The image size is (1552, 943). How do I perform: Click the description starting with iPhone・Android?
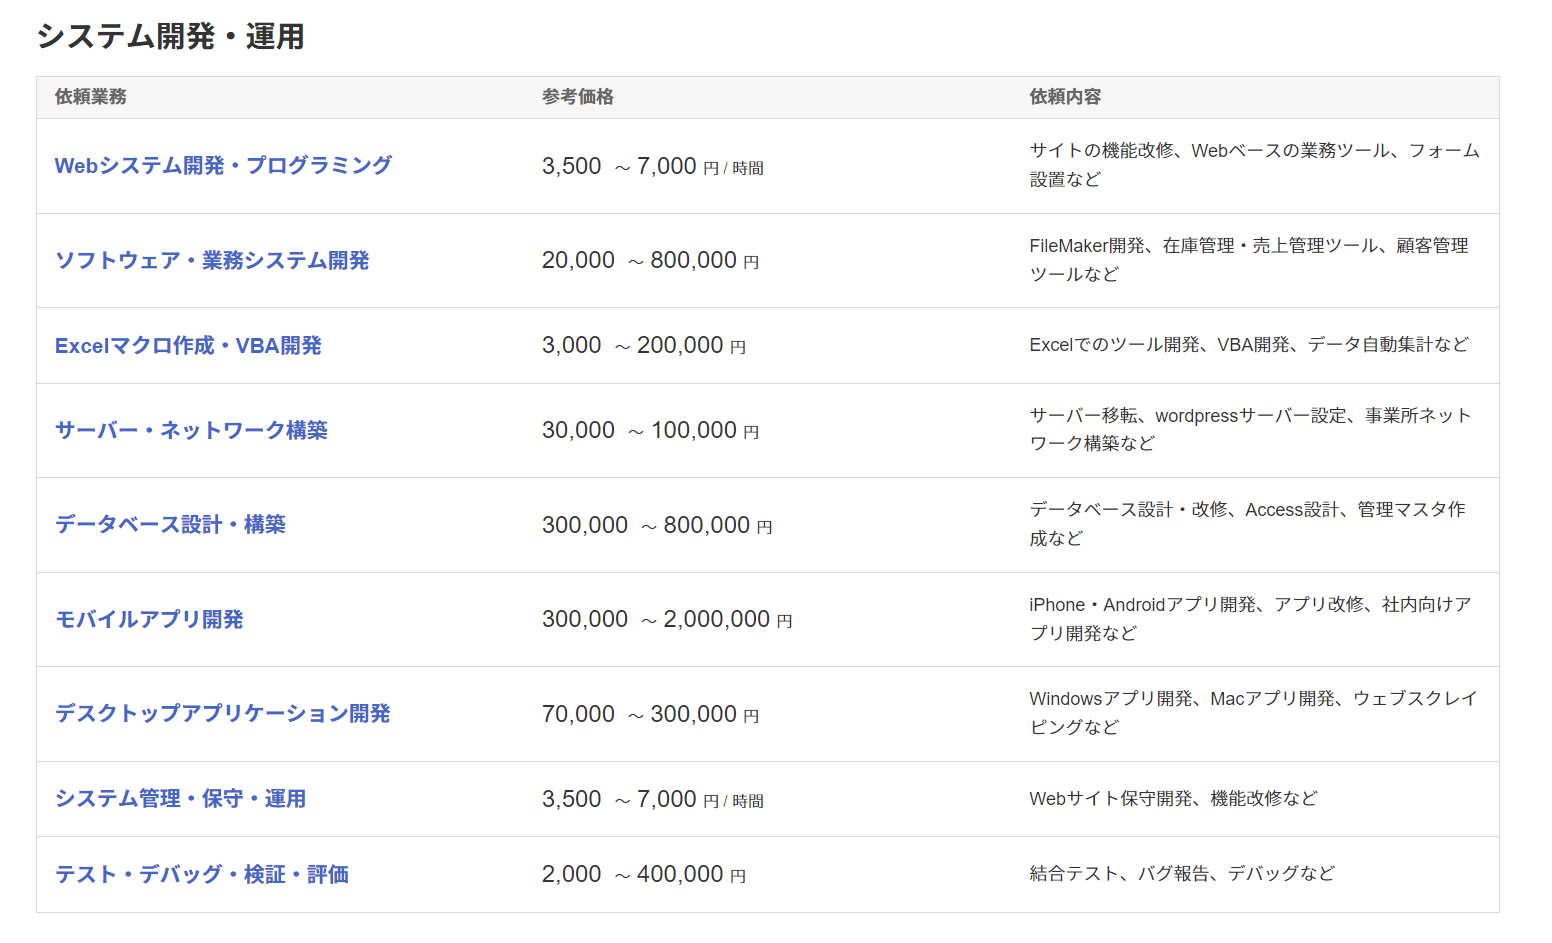click(1250, 619)
